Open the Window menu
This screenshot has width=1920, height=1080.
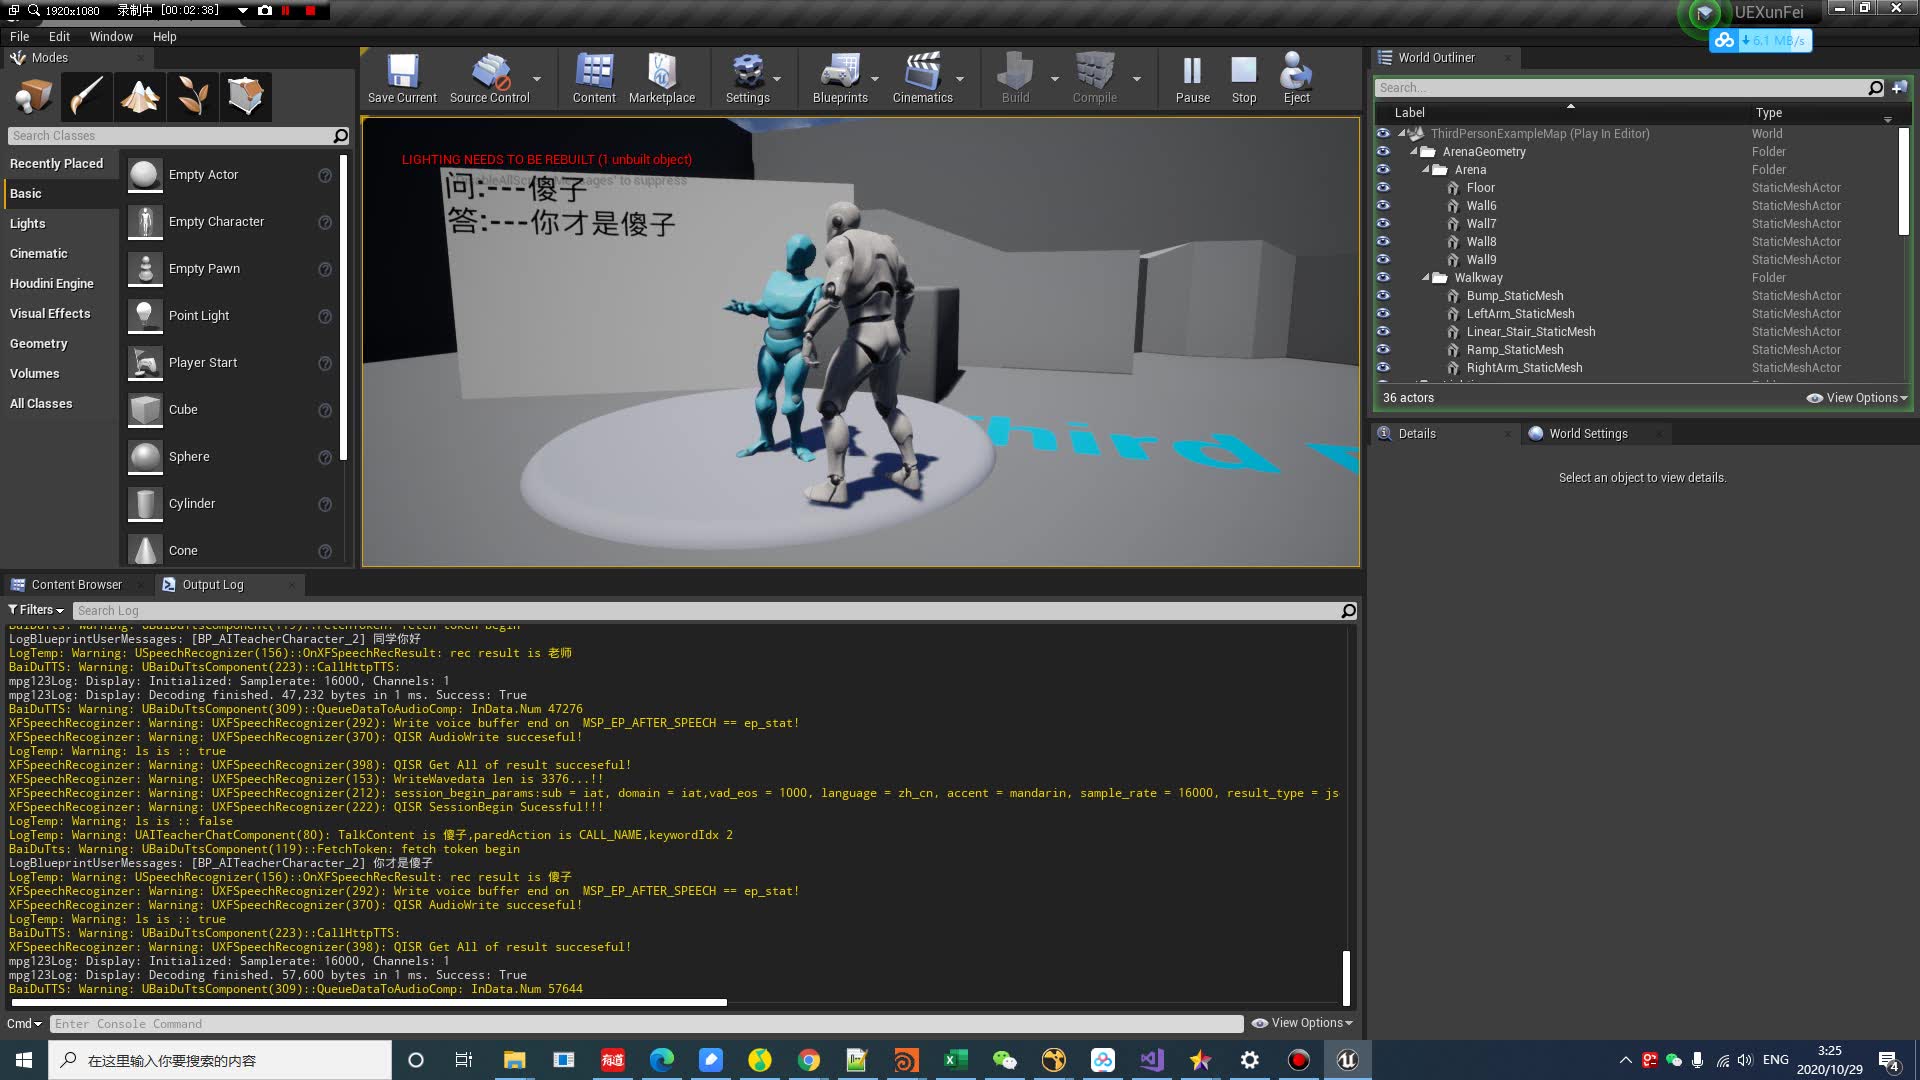pyautogui.click(x=111, y=36)
